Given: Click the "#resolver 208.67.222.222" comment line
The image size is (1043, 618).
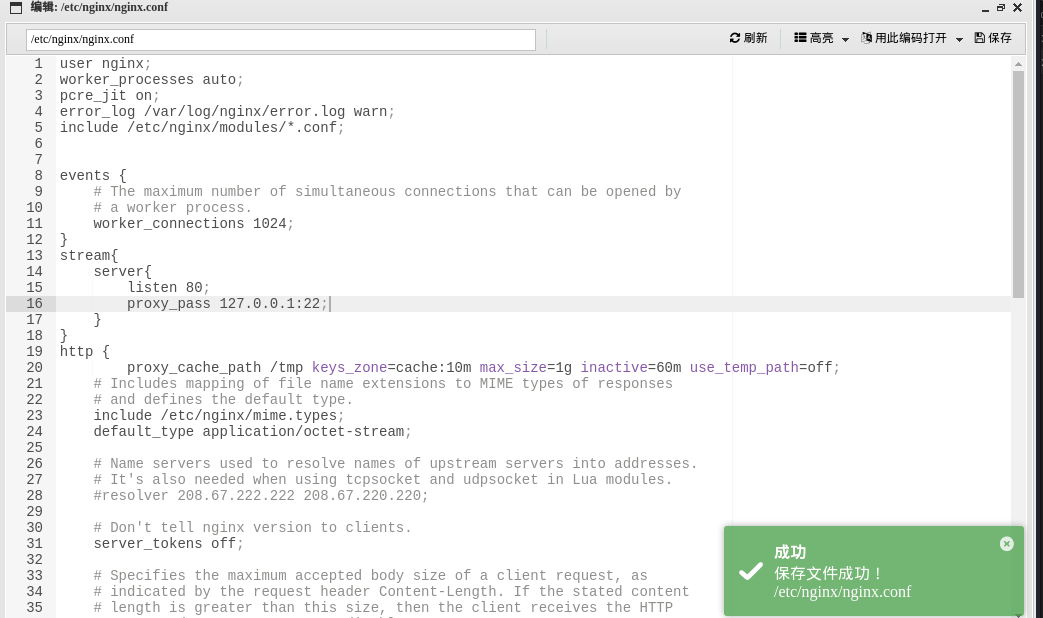Looking at the screenshot, I should click(261, 496).
